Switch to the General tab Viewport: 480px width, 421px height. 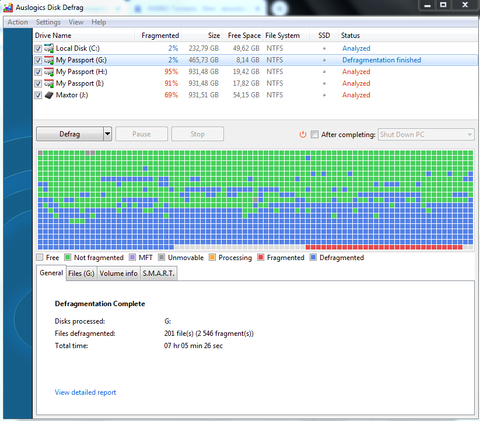51,273
